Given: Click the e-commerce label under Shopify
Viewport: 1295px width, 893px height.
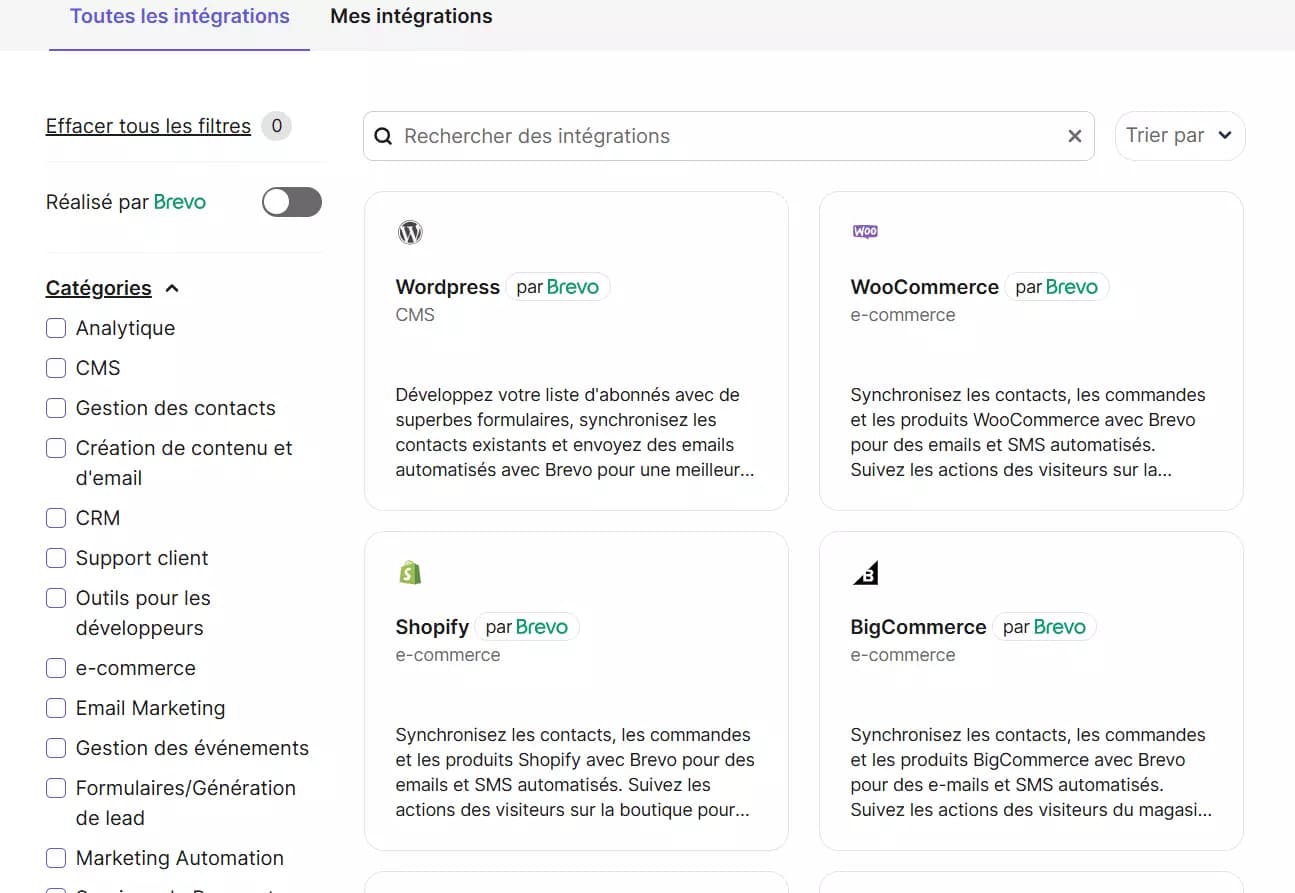Looking at the screenshot, I should tap(448, 655).
